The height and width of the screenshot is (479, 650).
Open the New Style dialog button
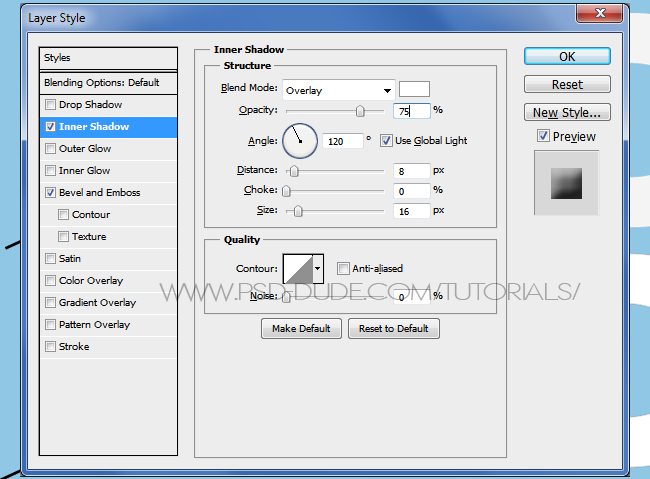[x=567, y=112]
